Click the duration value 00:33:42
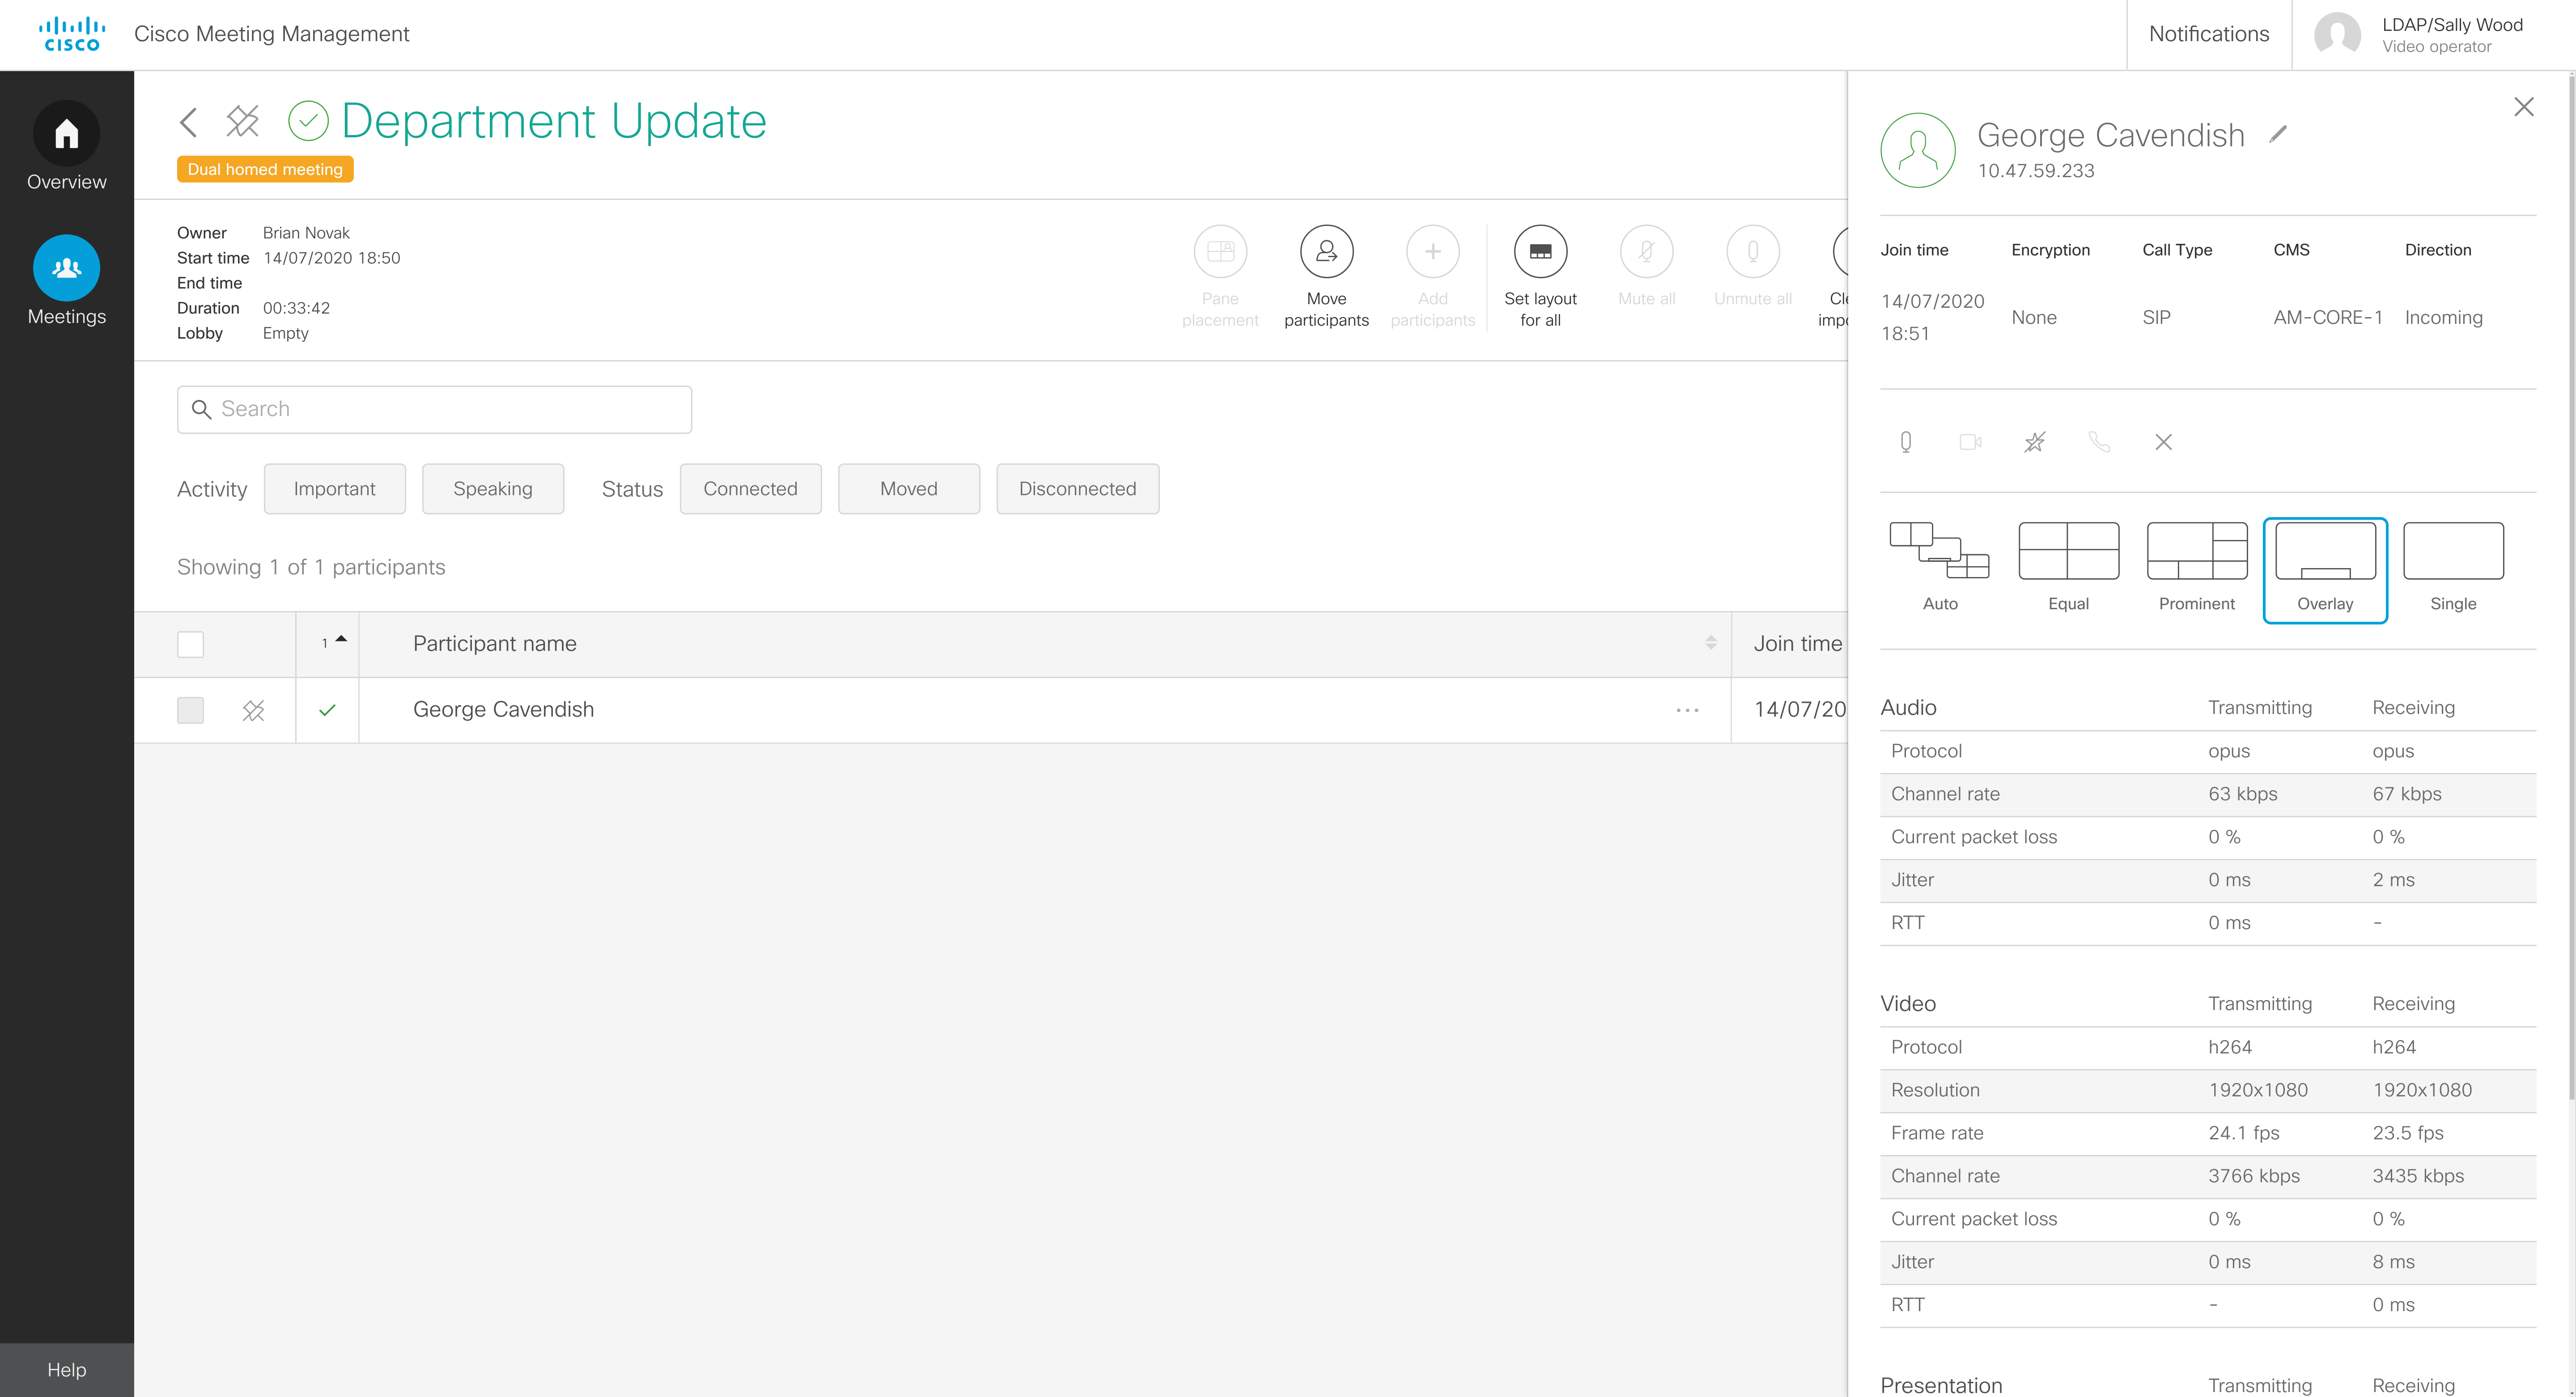The height and width of the screenshot is (1397, 2576). 296,308
